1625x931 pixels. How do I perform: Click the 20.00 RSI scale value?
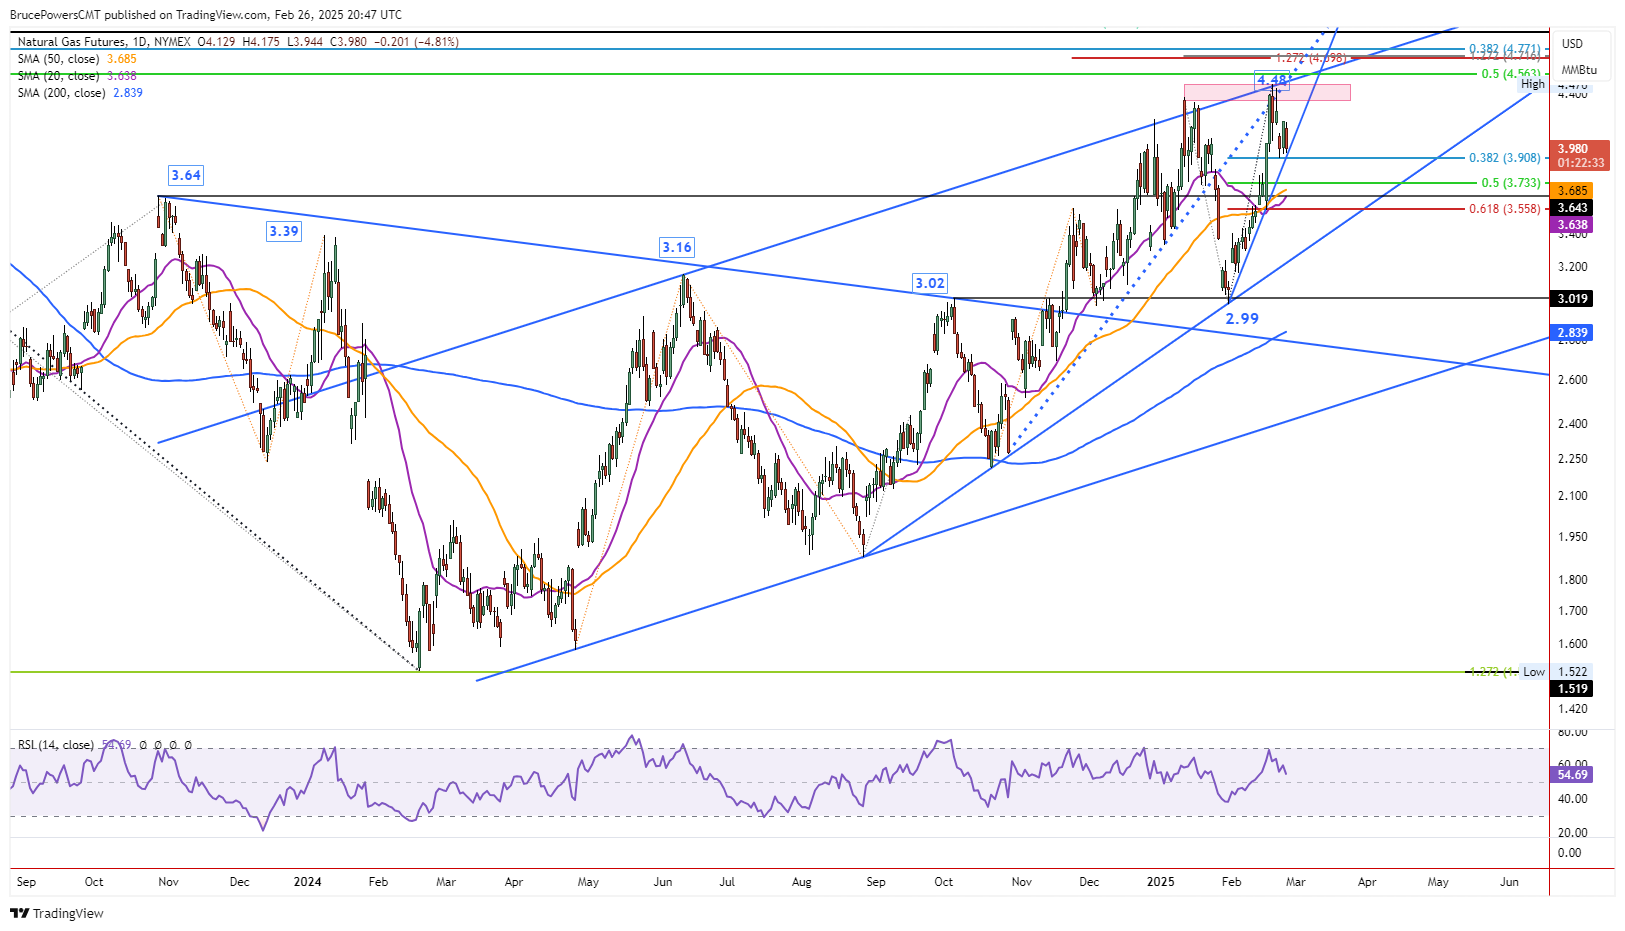(x=1572, y=833)
